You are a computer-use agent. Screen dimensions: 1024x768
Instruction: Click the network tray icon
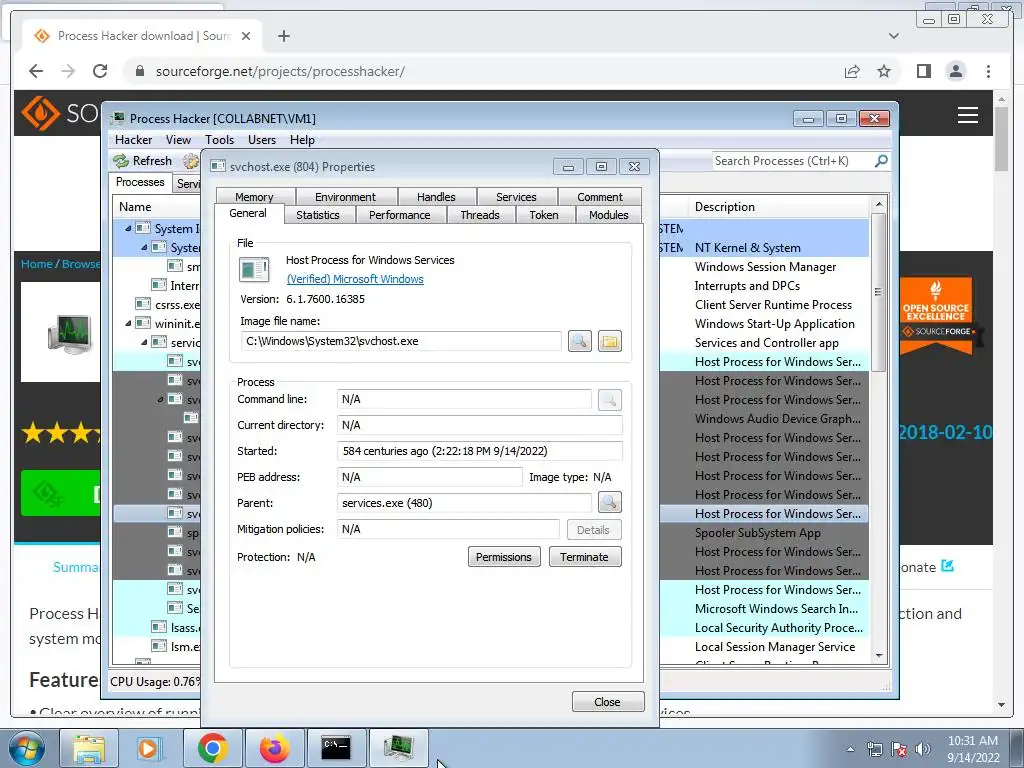[874, 749]
